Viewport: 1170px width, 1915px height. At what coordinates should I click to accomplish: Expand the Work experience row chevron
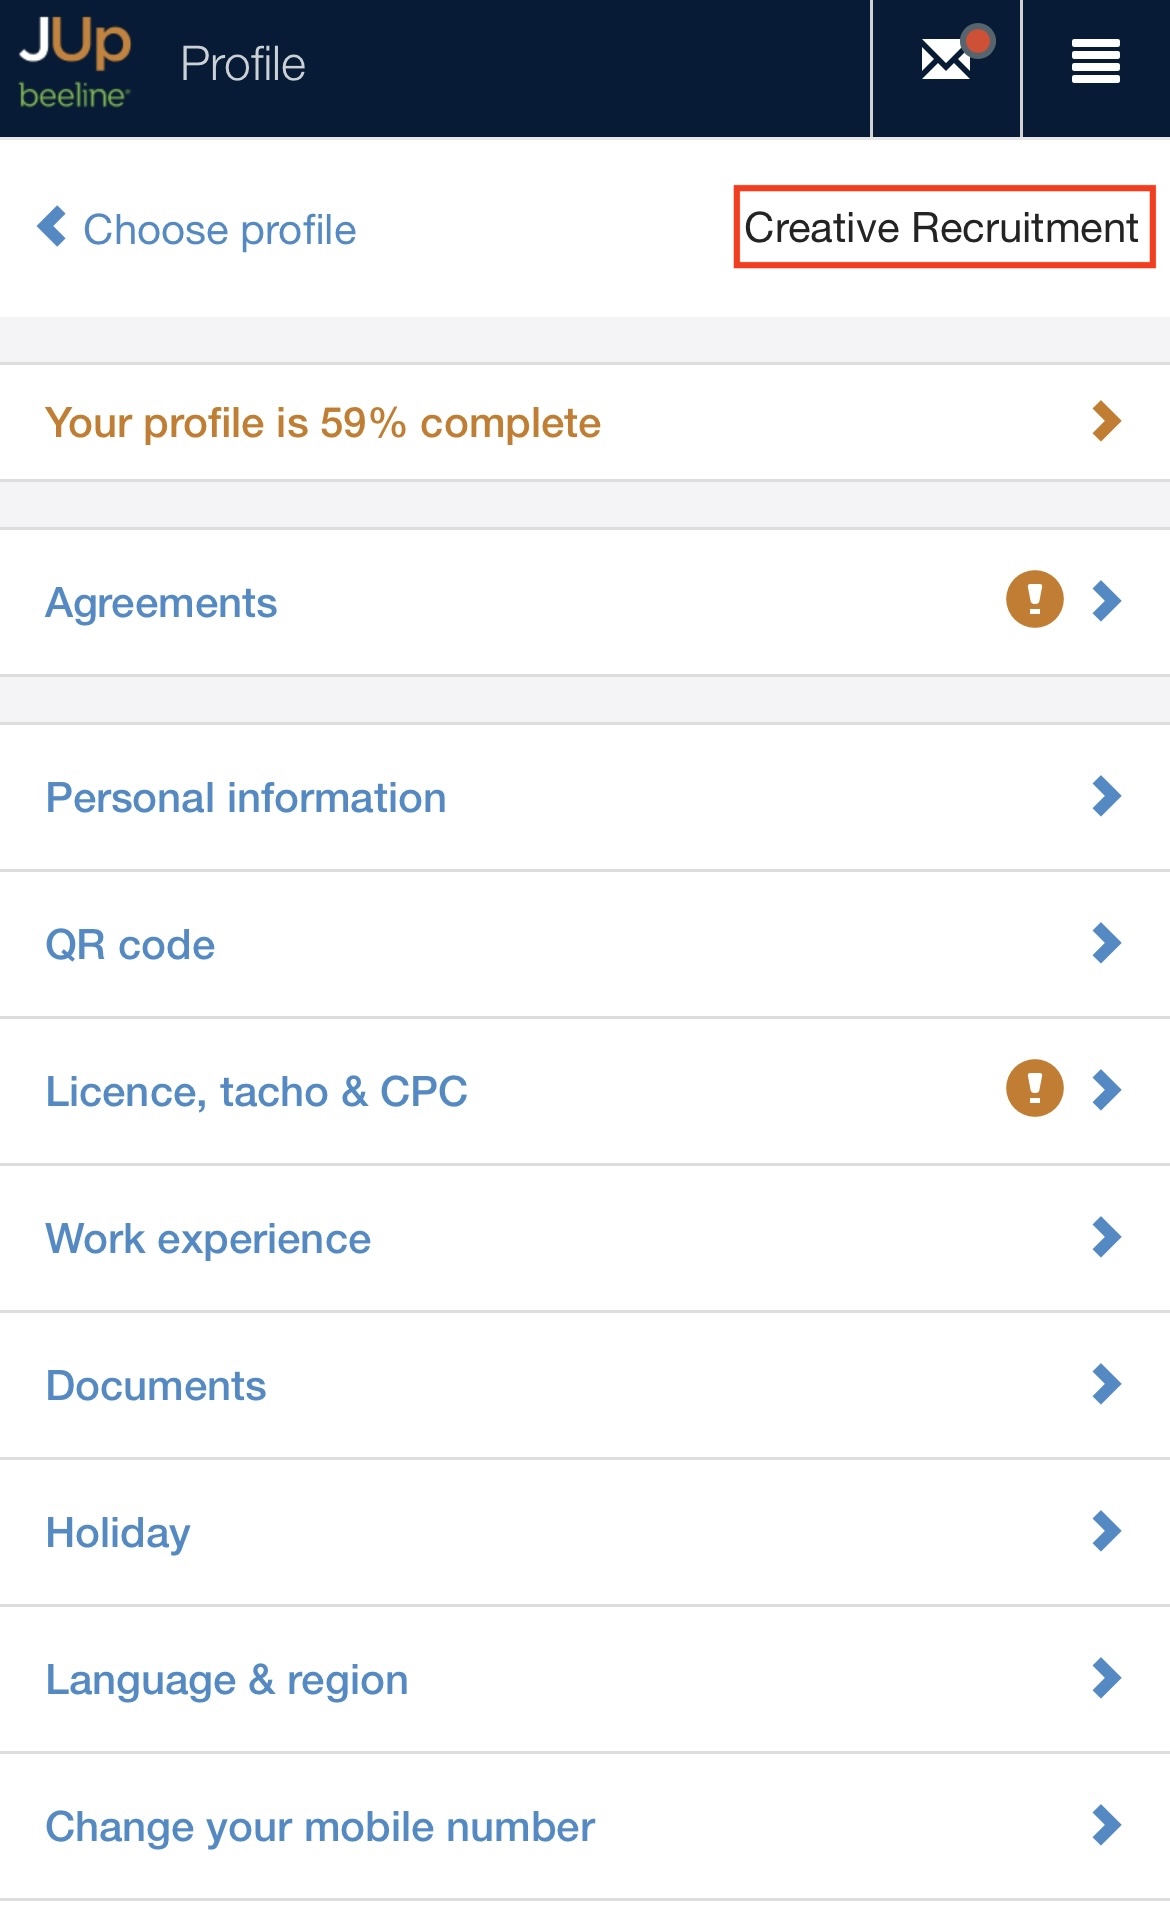[x=1106, y=1237]
